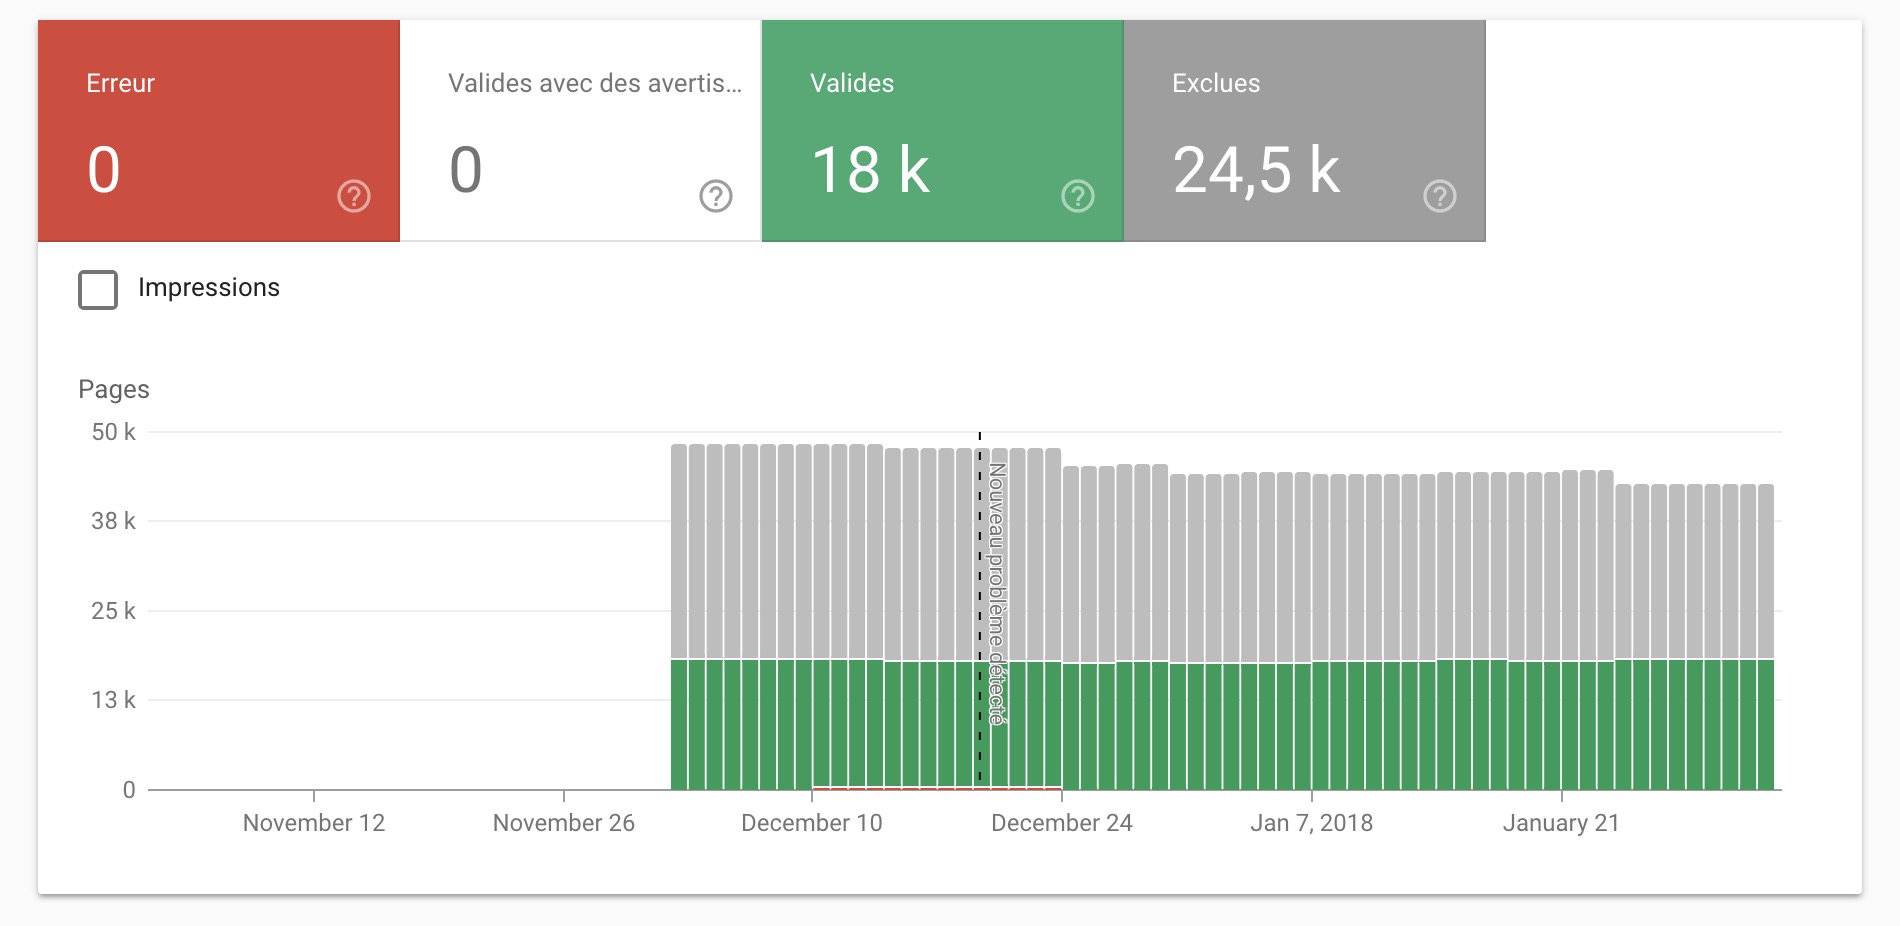Viewport: 1900px width, 926px height.
Task: Show help tooltip for Exclues card
Action: pos(1440,196)
